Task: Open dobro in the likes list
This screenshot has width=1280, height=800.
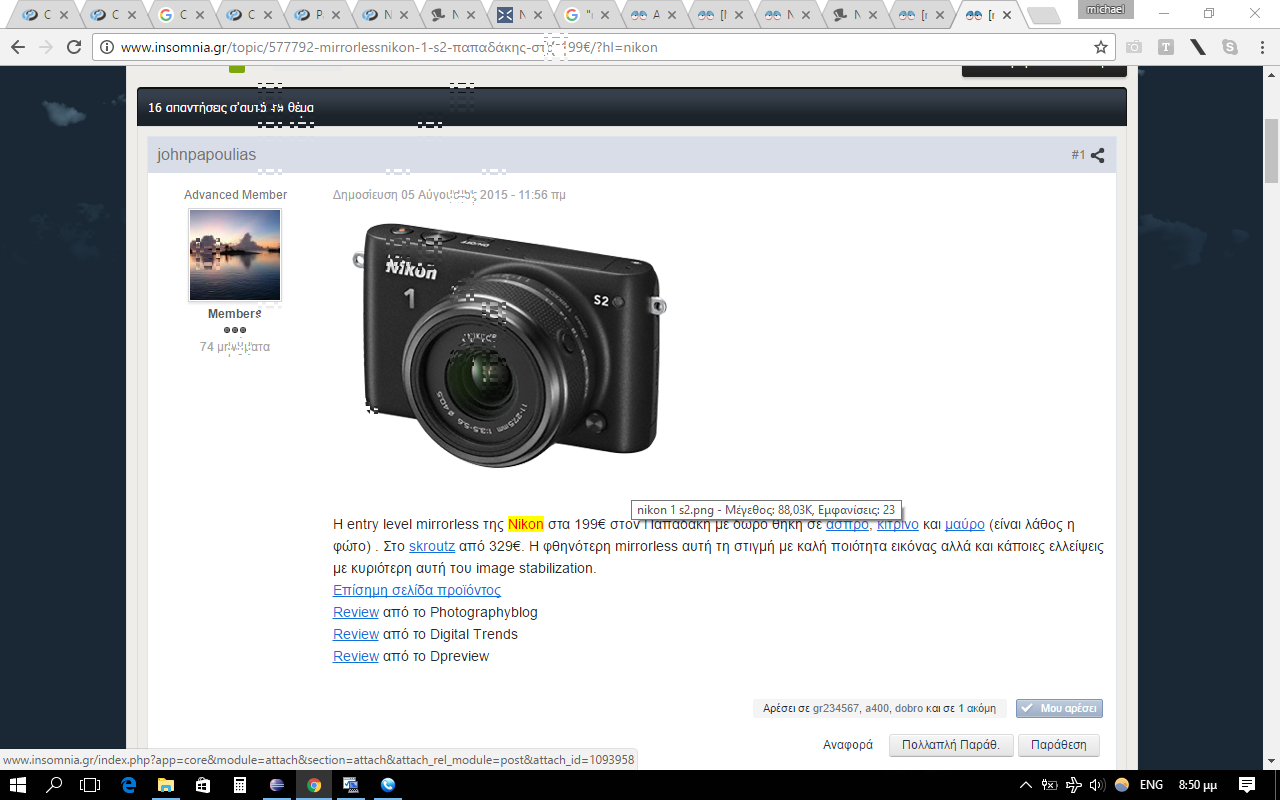Action: click(x=909, y=708)
